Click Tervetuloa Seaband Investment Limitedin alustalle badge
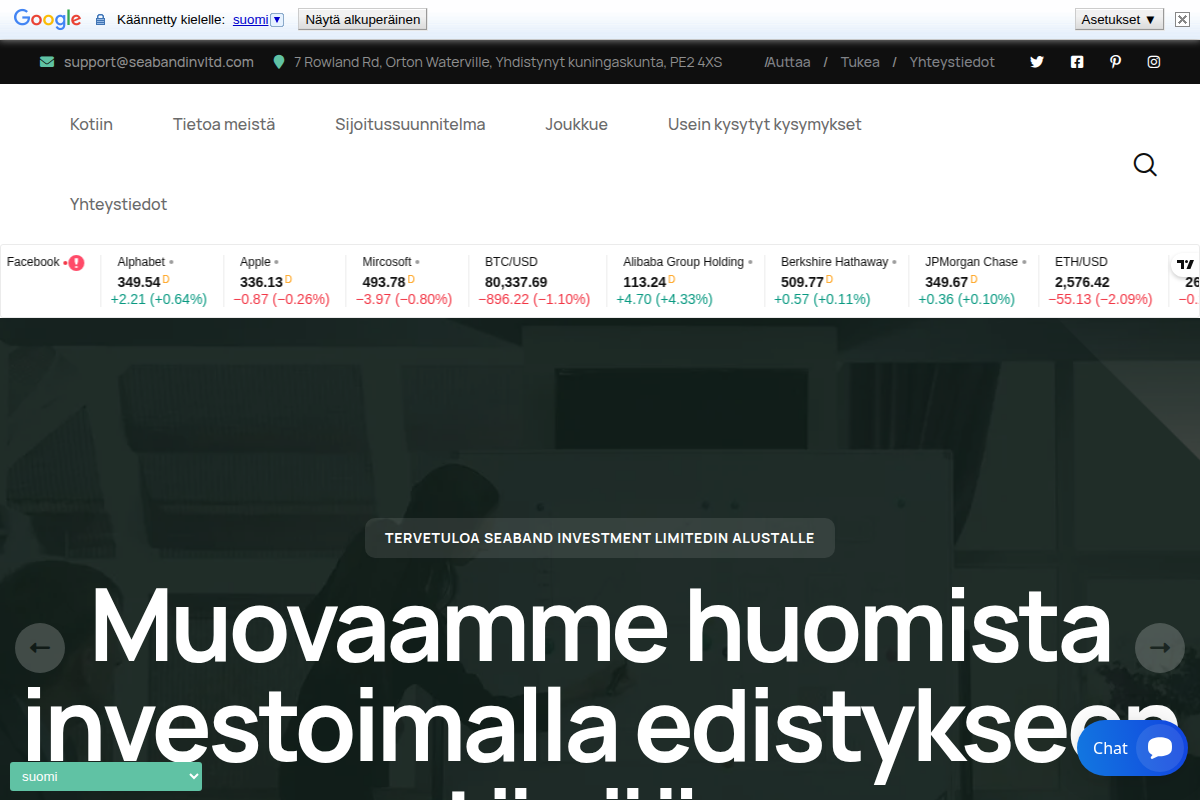 pyautogui.click(x=600, y=538)
